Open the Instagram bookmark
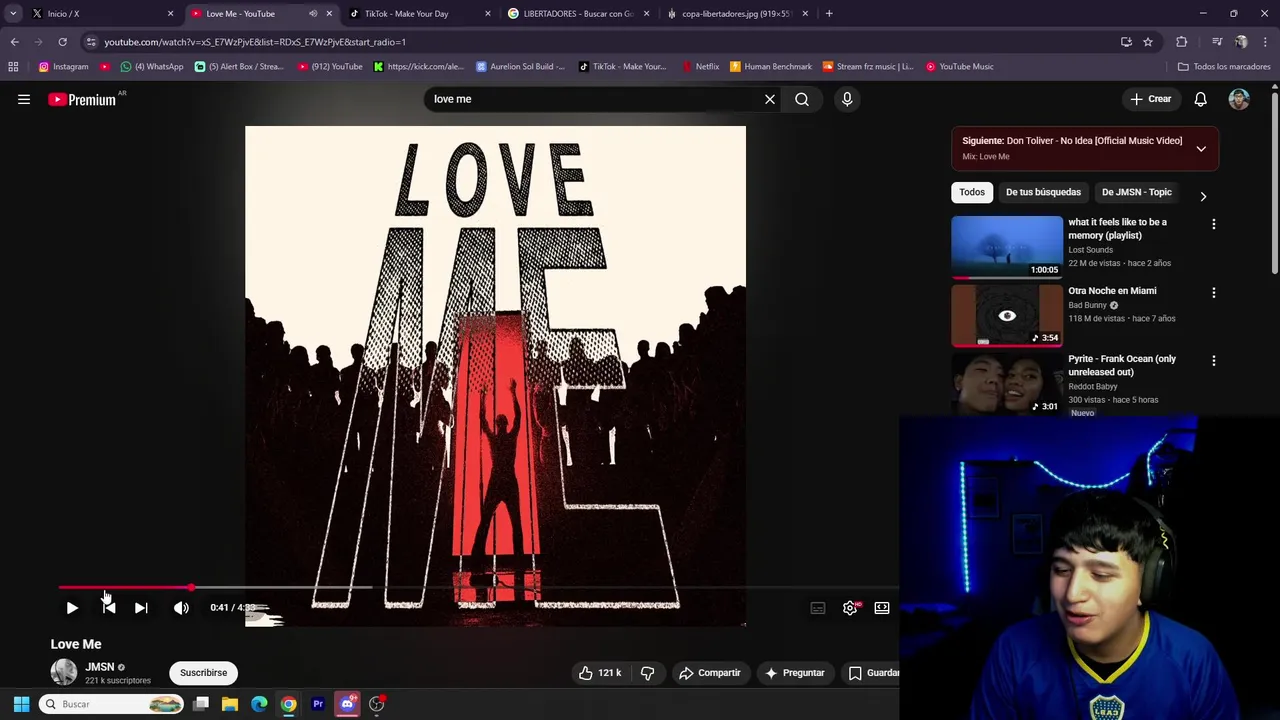 [x=63, y=67]
